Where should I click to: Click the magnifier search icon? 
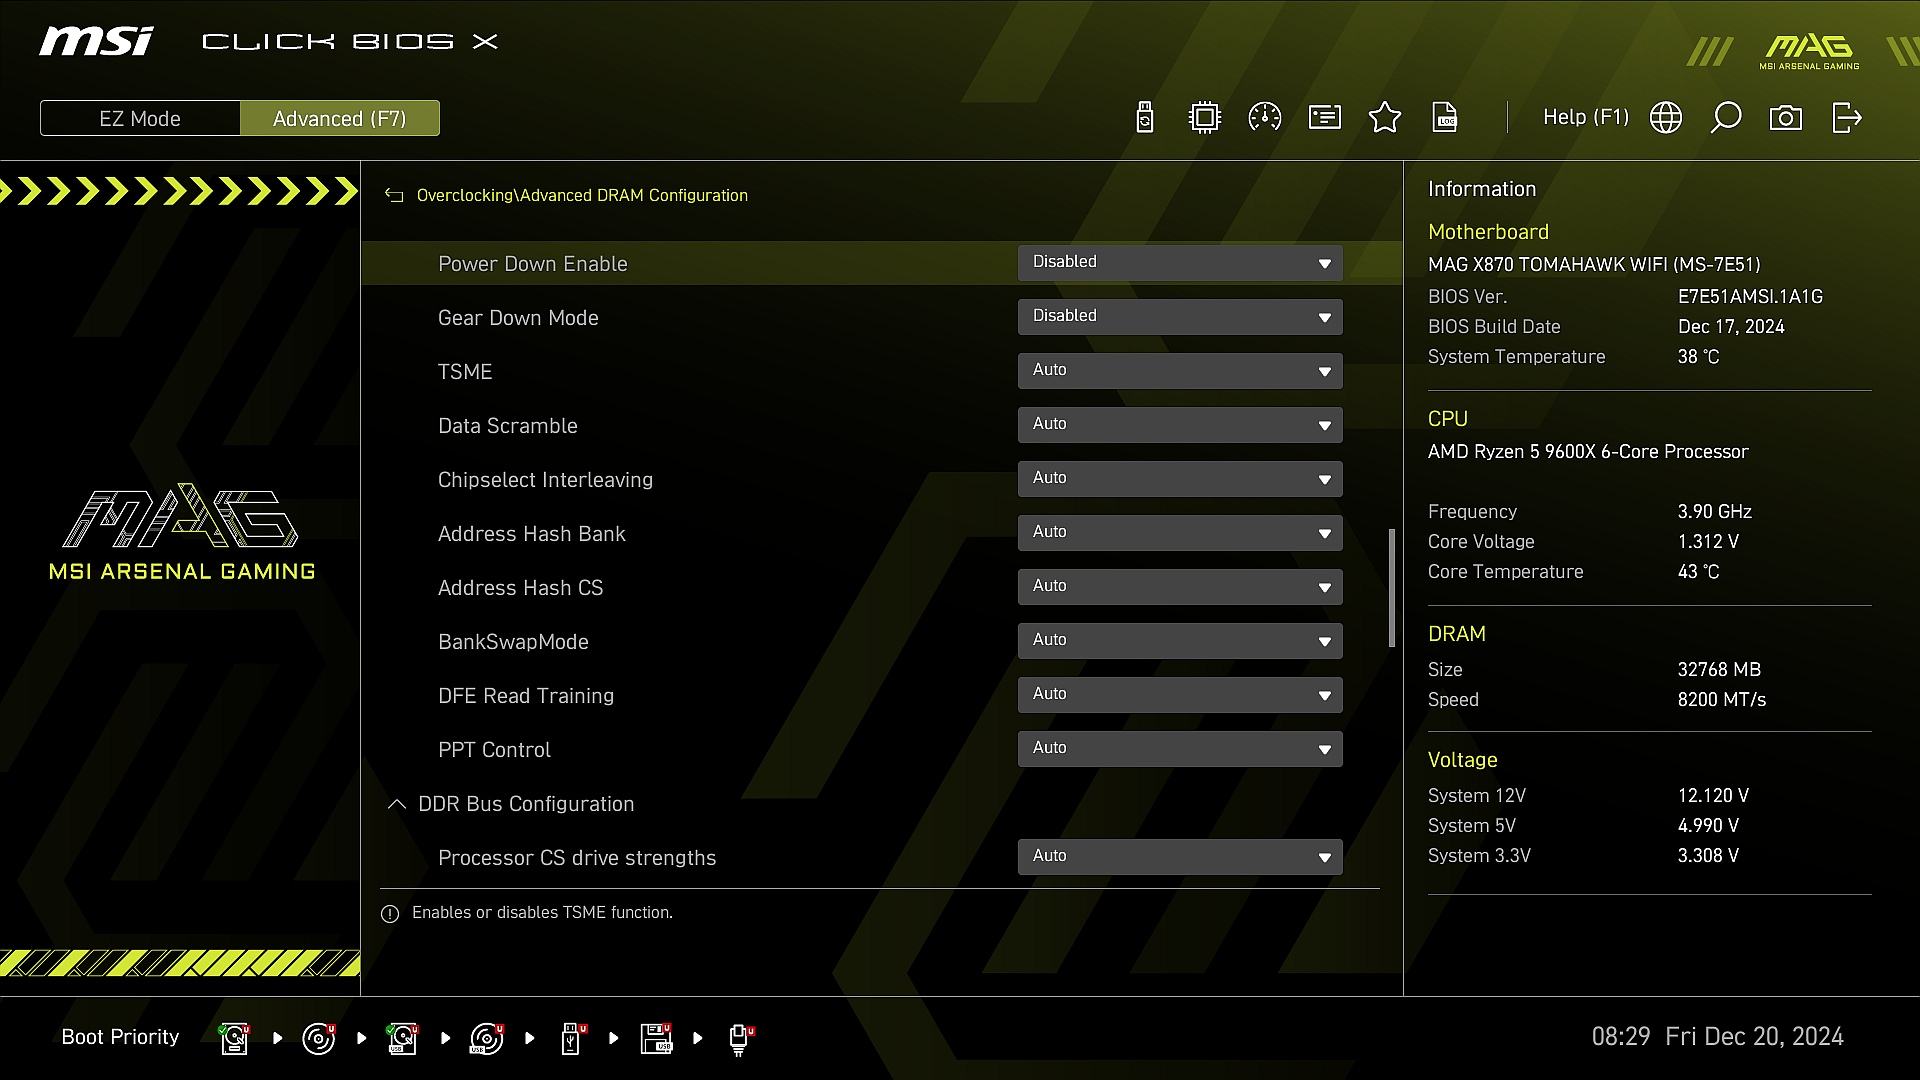coord(1726,118)
